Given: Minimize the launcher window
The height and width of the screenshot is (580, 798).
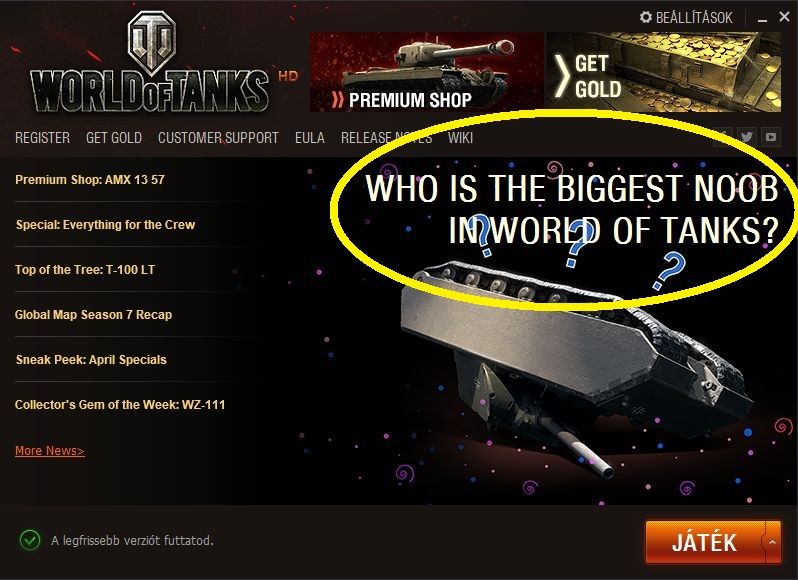Looking at the screenshot, I should pos(762,19).
